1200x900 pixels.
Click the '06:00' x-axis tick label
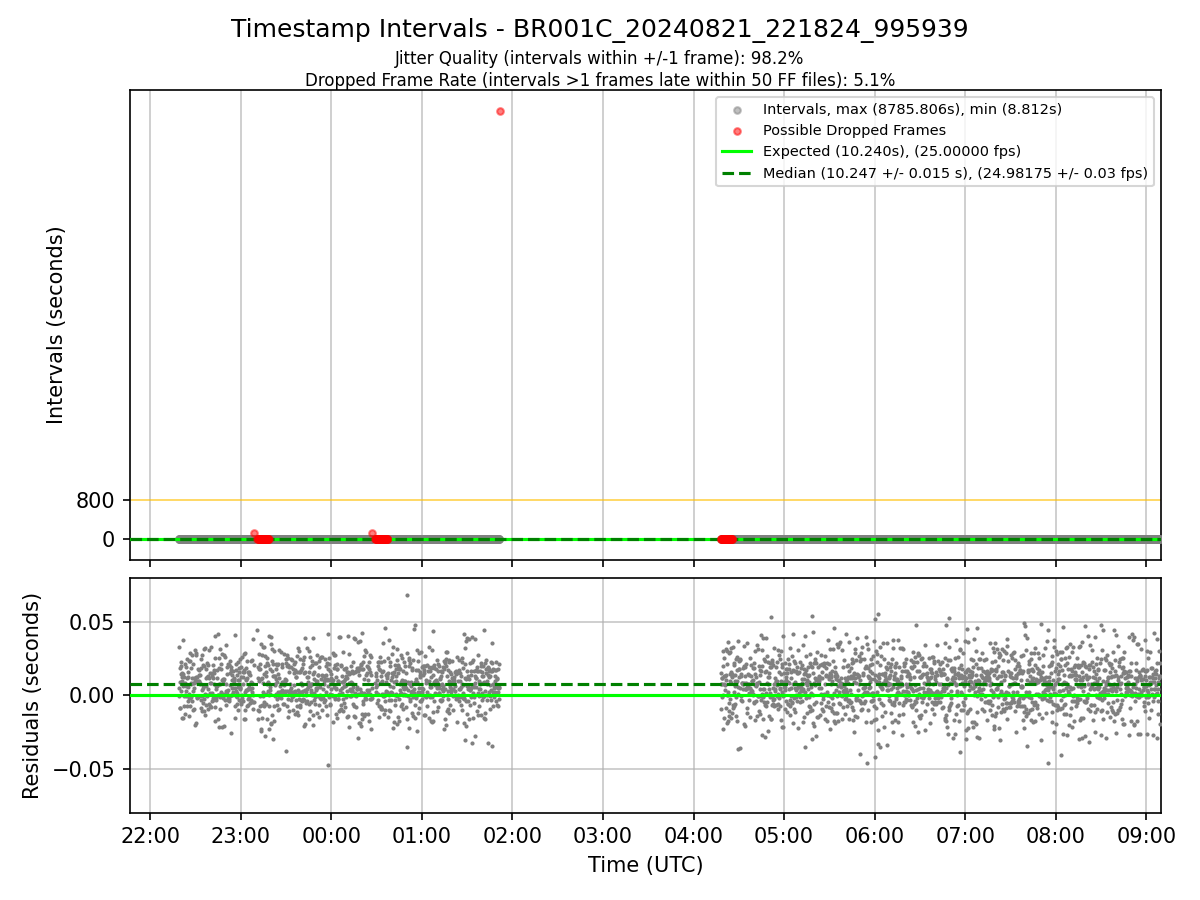pyautogui.click(x=875, y=834)
